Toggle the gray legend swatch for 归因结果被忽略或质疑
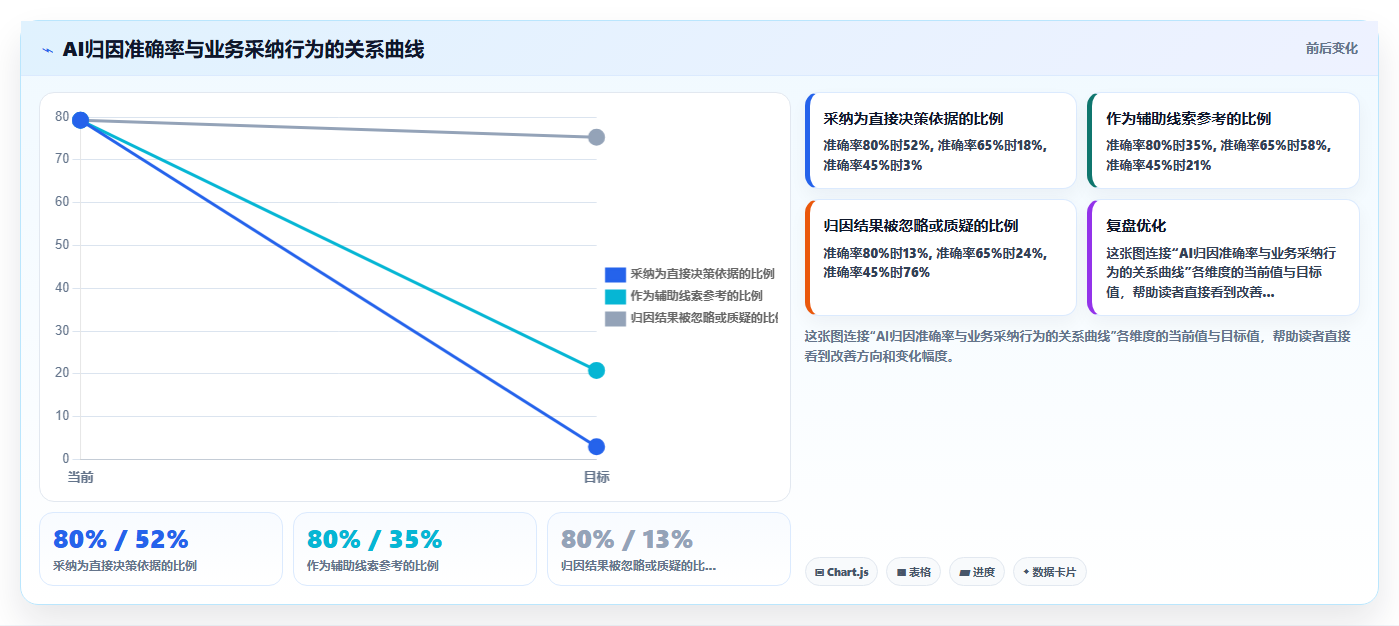1399x626 pixels. click(615, 318)
